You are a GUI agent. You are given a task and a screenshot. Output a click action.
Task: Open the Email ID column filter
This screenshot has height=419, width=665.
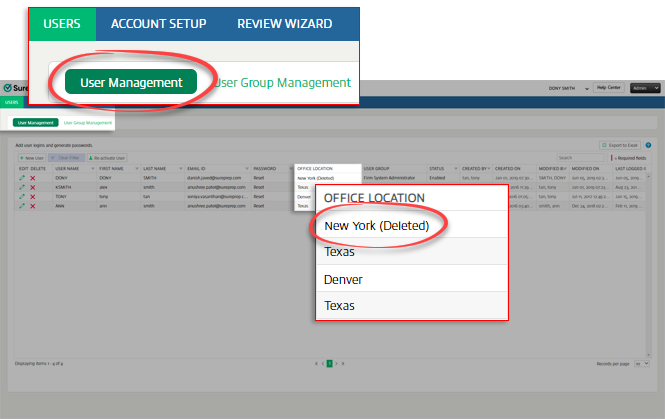[247, 168]
